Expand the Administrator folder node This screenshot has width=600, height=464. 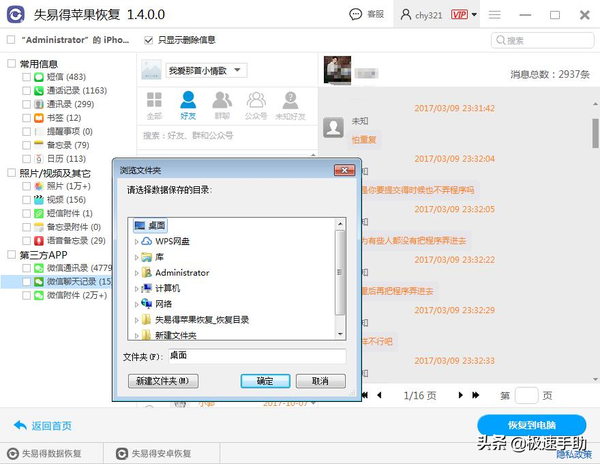click(136, 273)
